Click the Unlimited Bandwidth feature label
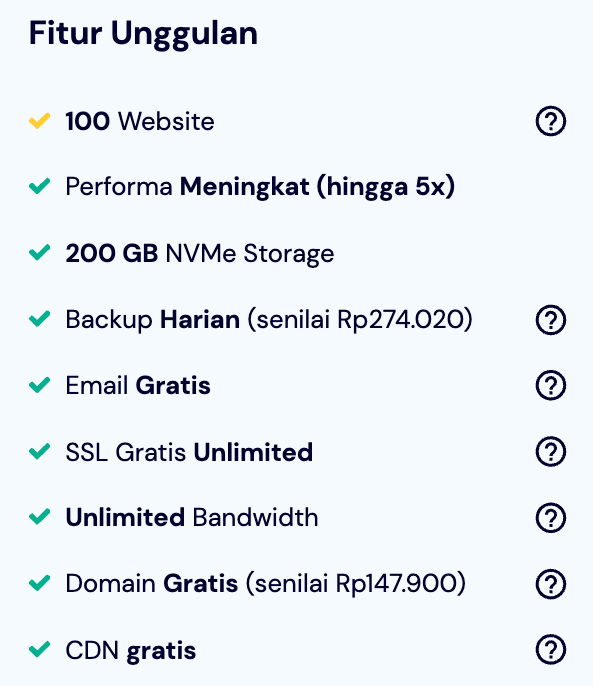 tap(192, 518)
